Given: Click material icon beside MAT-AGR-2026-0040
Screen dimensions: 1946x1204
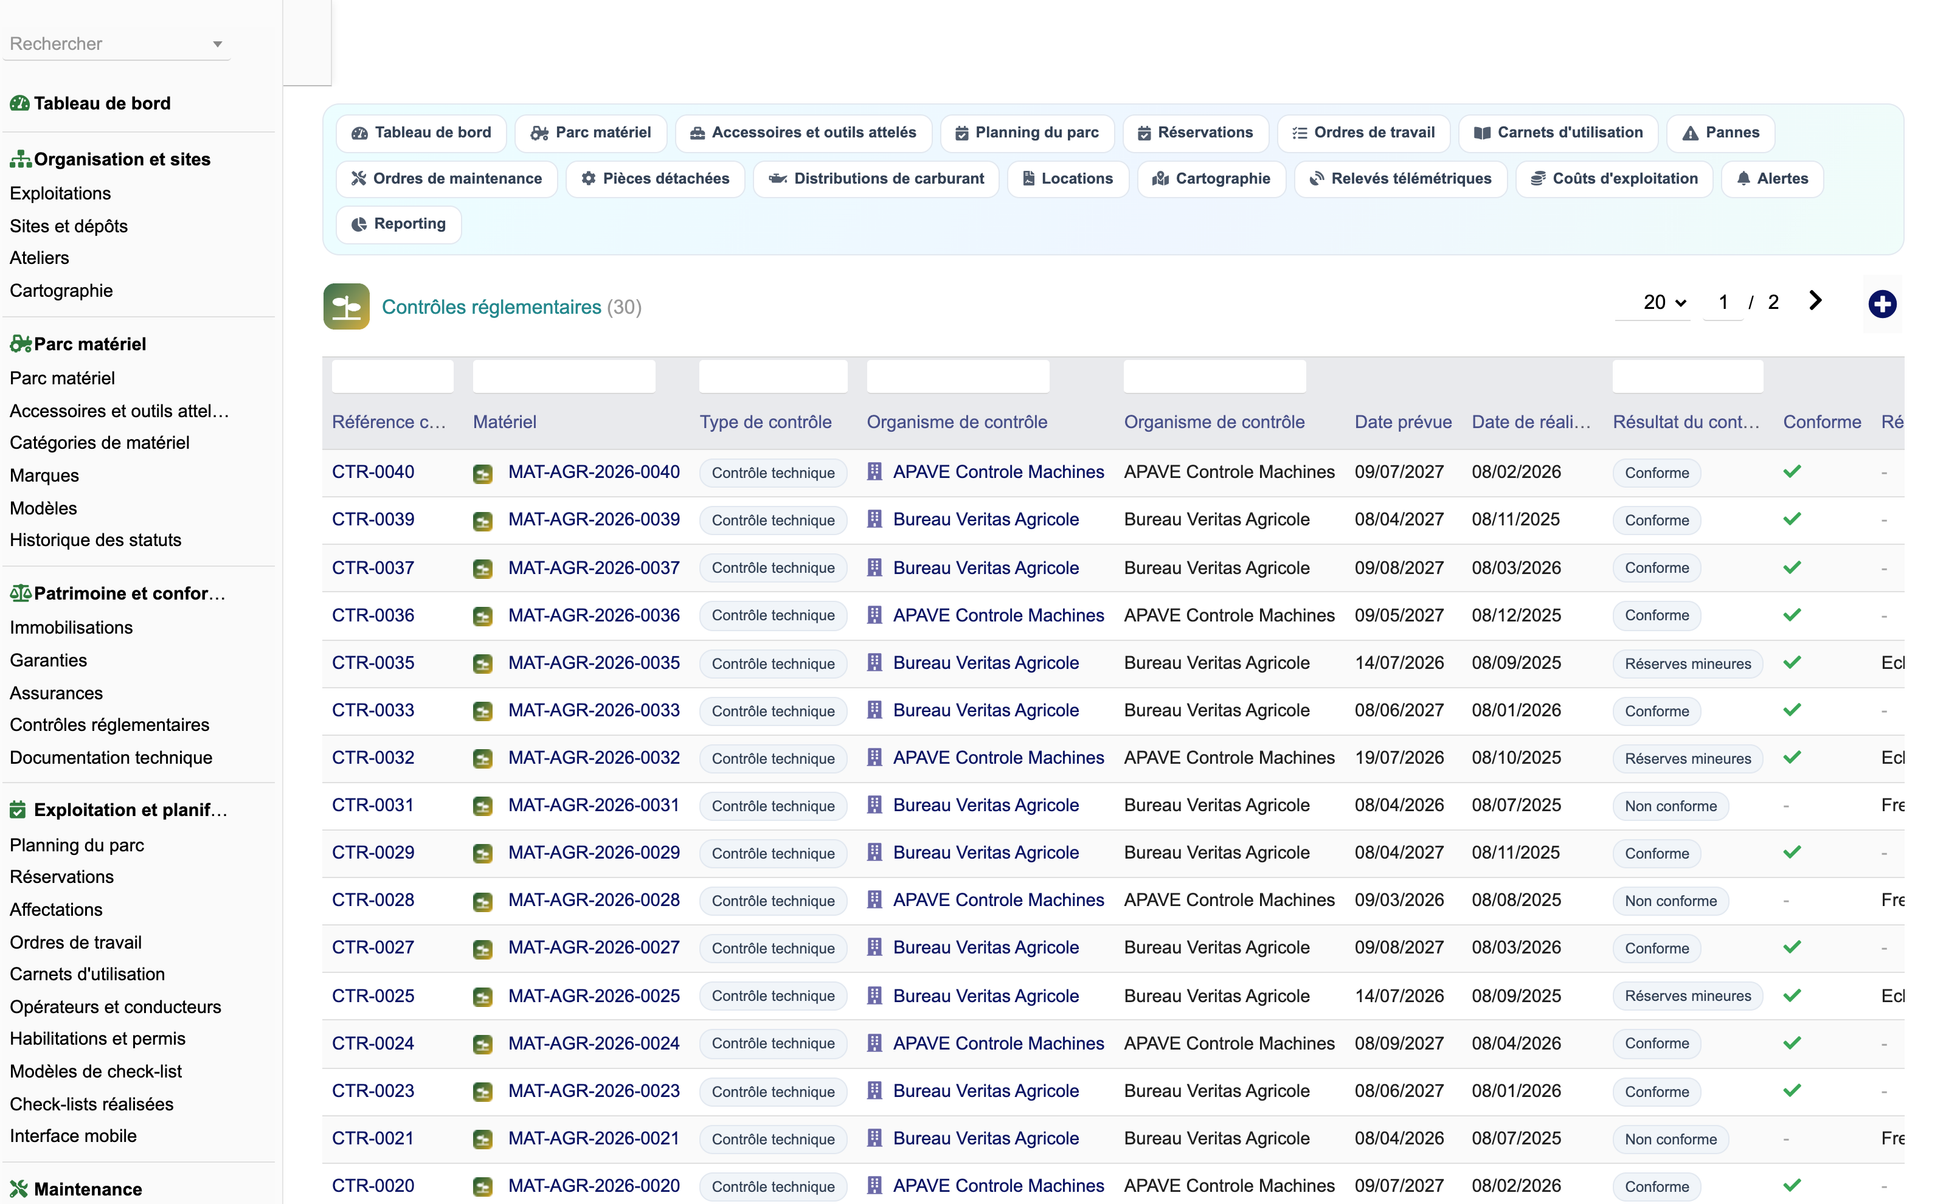Looking at the screenshot, I should (x=483, y=473).
